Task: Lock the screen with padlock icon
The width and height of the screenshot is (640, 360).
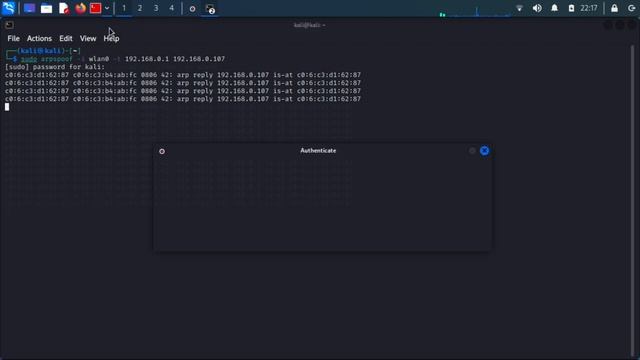Action: 614,8
